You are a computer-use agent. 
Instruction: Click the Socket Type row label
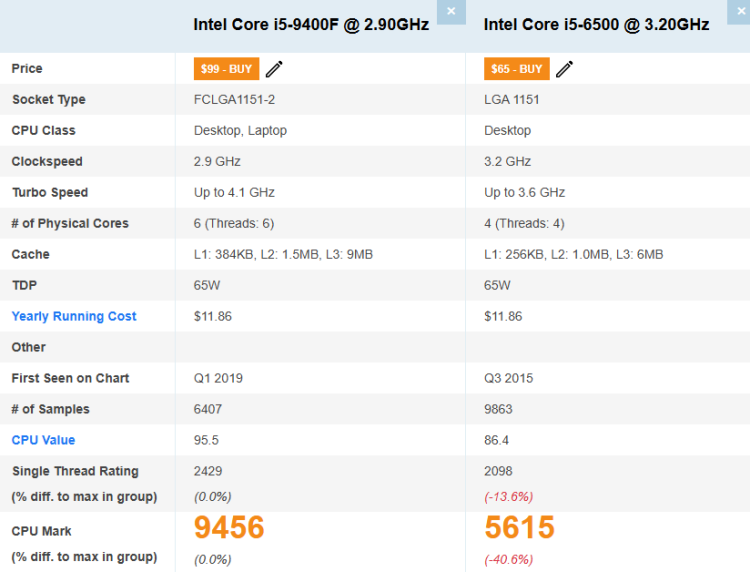[49, 99]
